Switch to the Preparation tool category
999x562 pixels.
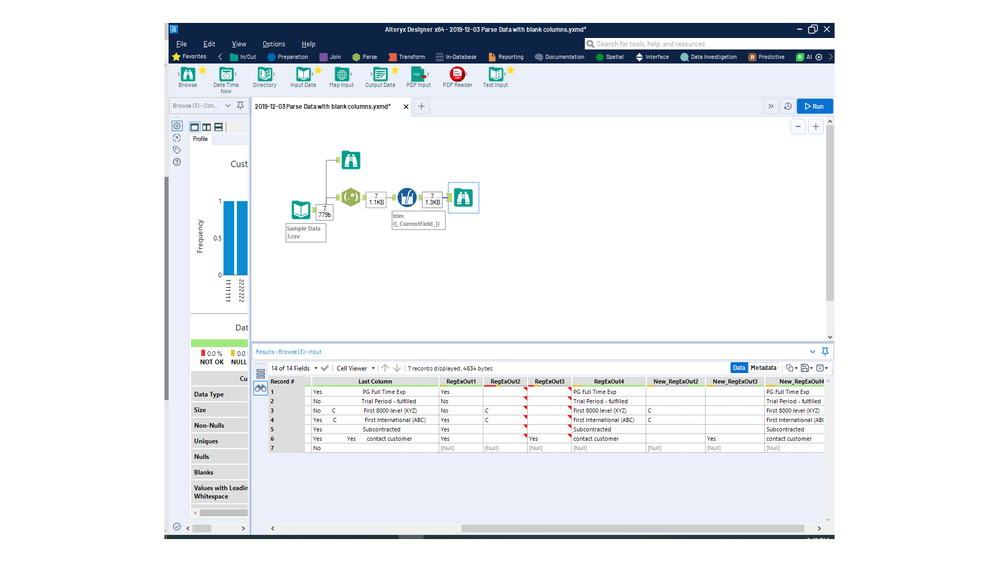(x=287, y=57)
